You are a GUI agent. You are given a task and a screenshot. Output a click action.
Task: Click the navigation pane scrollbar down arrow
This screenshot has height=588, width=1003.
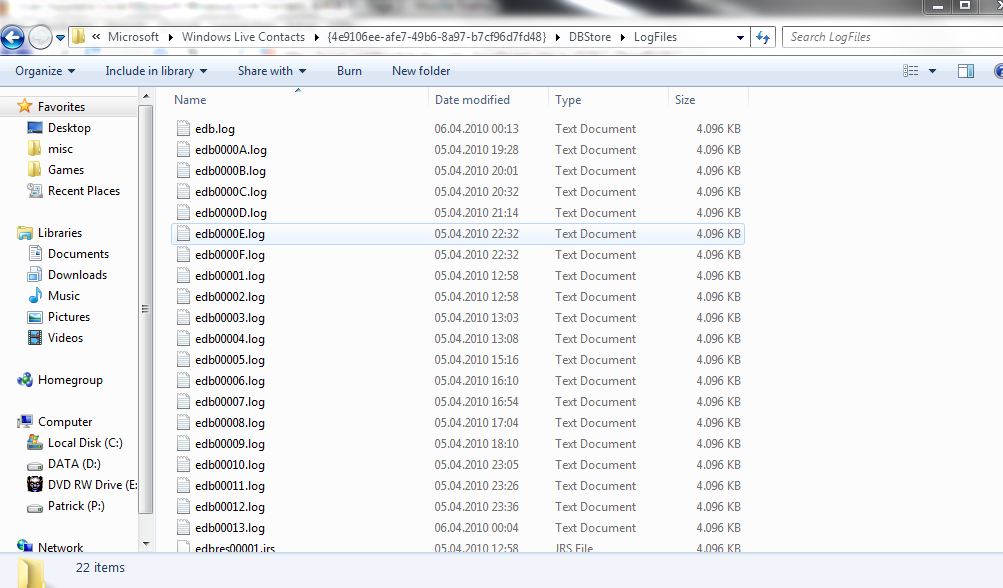(146, 544)
